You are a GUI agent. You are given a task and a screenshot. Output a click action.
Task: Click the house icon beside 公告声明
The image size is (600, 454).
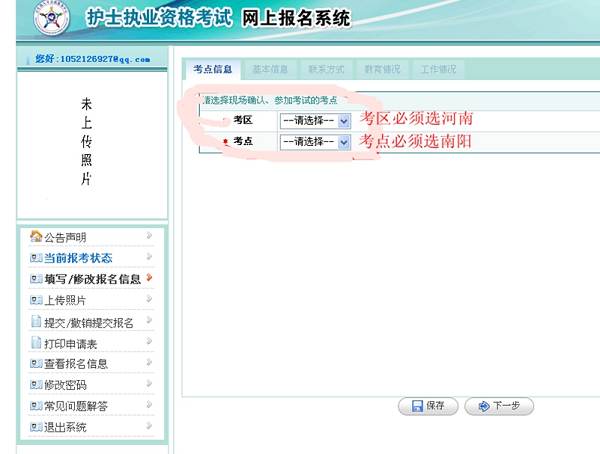[36, 237]
